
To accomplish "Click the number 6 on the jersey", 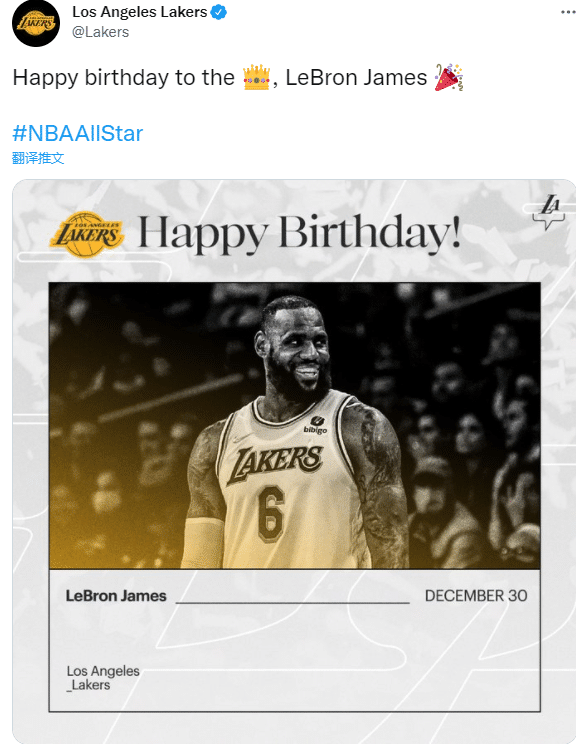I will point(271,514).
